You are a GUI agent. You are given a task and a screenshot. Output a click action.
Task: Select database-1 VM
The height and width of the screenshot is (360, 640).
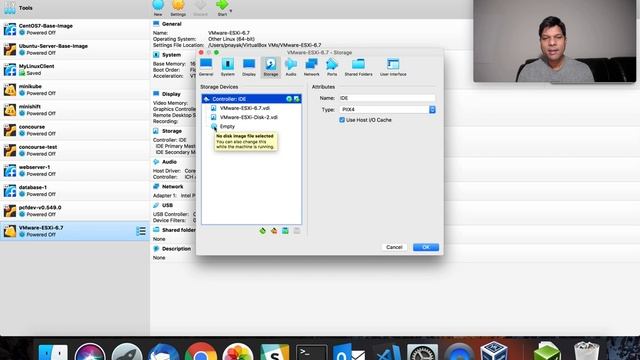75,191
